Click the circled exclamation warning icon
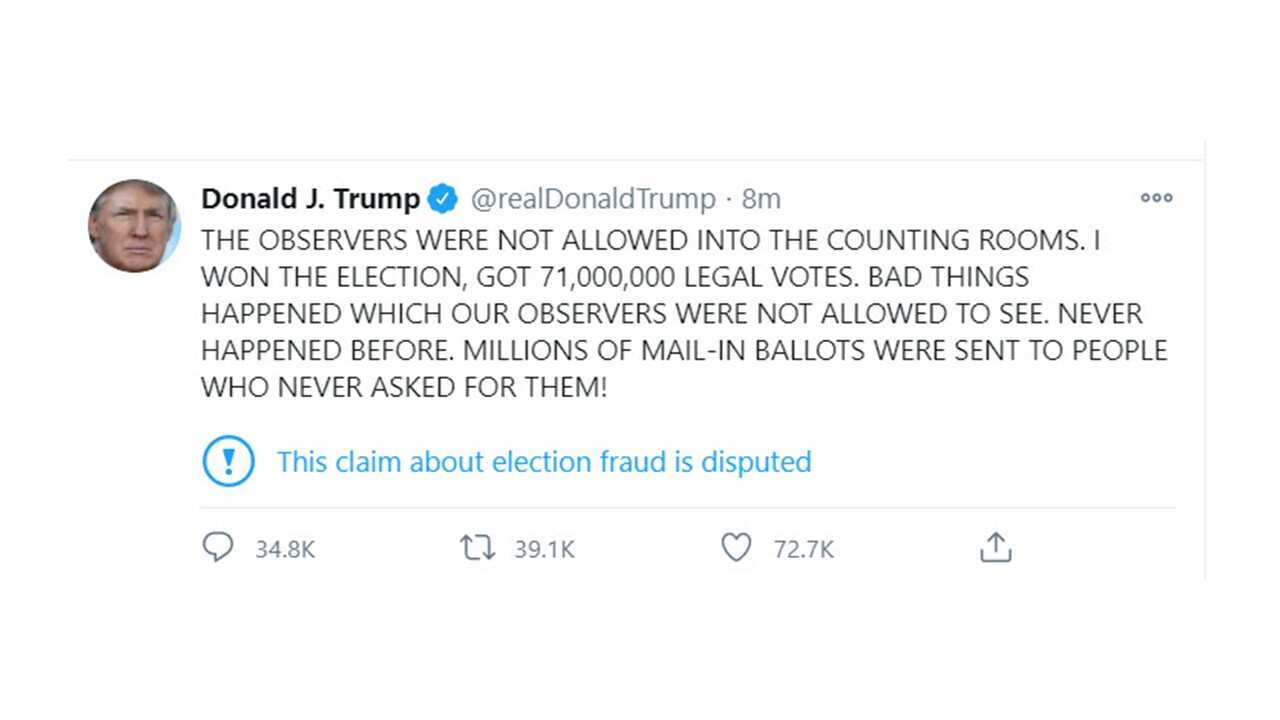Viewport: 1280px width, 720px height. pos(228,461)
